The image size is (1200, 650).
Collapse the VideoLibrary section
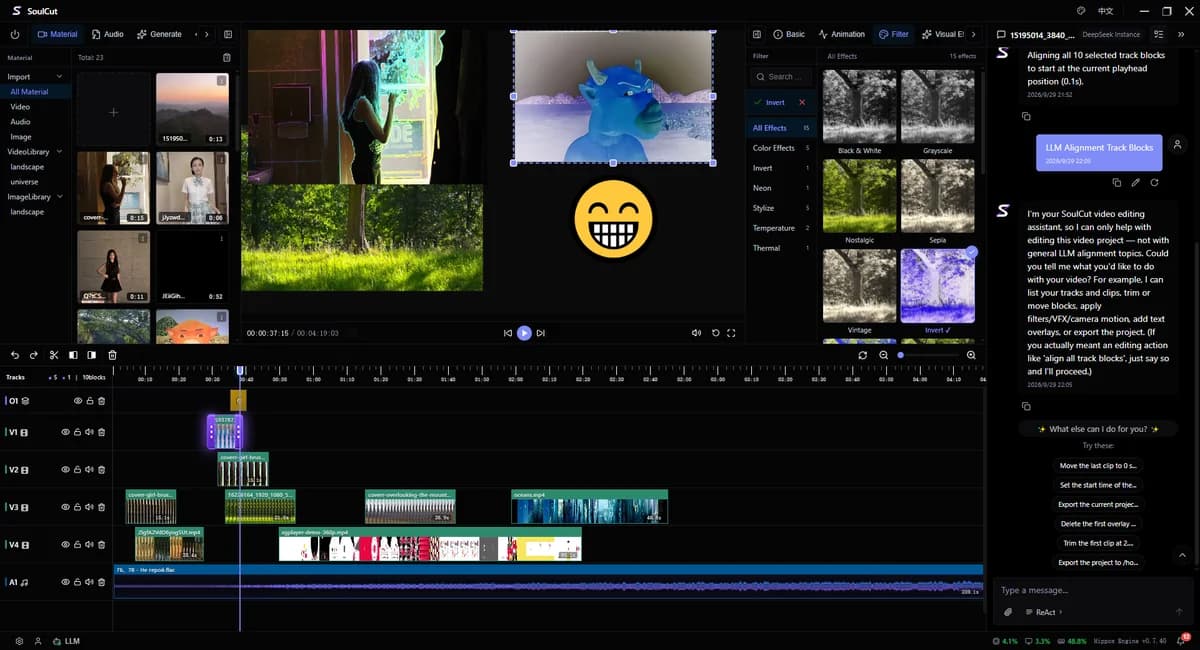[60, 151]
